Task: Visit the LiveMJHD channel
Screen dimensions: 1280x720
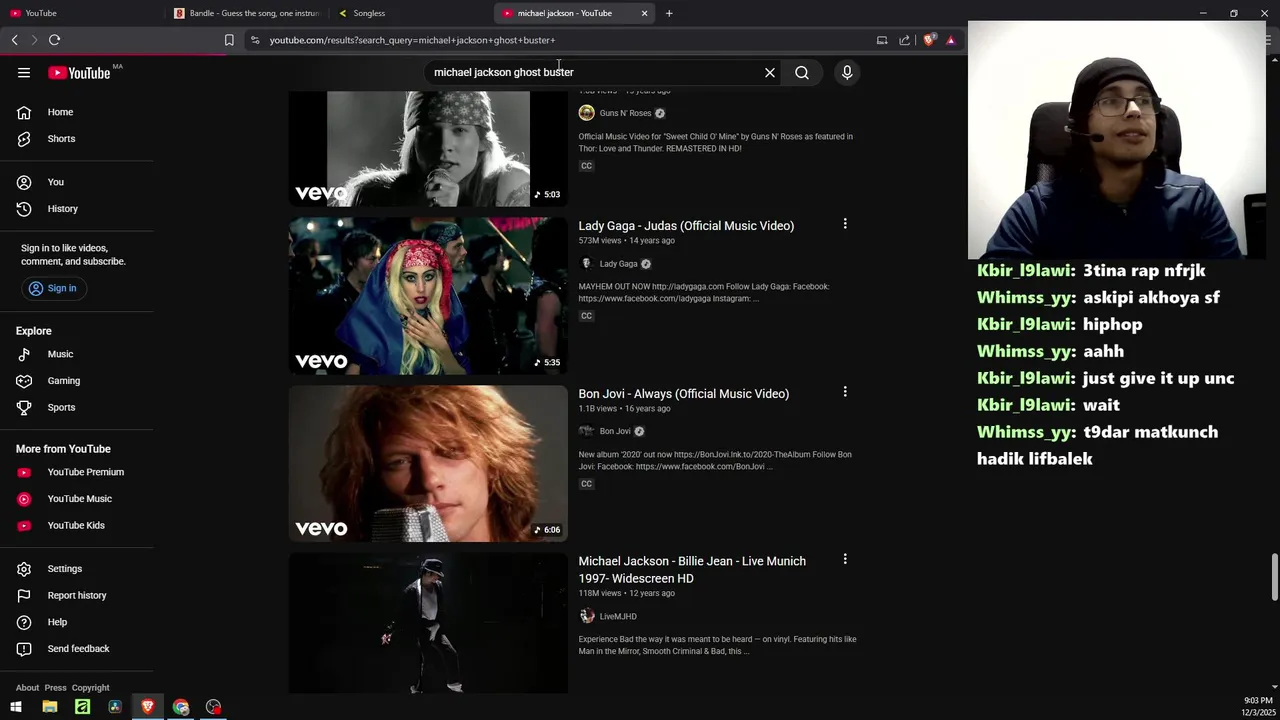Action: [618, 617]
